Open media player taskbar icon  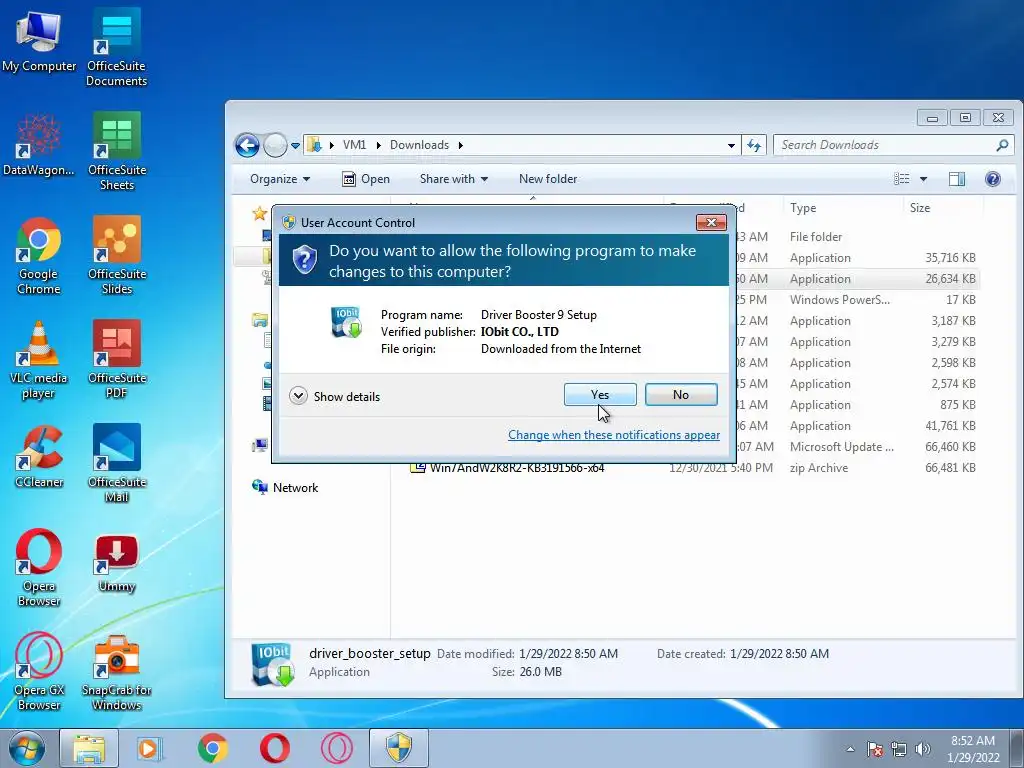coord(150,748)
